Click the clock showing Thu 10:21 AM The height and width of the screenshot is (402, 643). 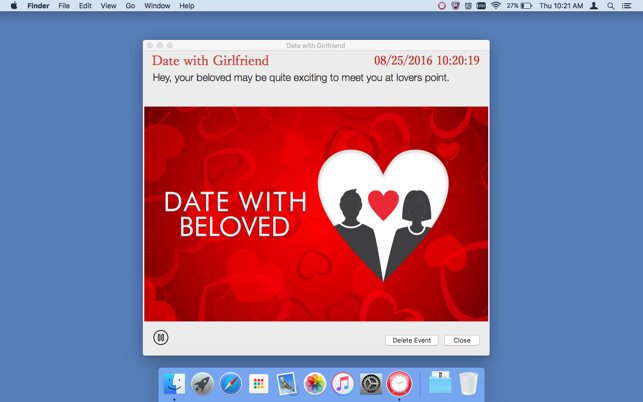tap(561, 6)
